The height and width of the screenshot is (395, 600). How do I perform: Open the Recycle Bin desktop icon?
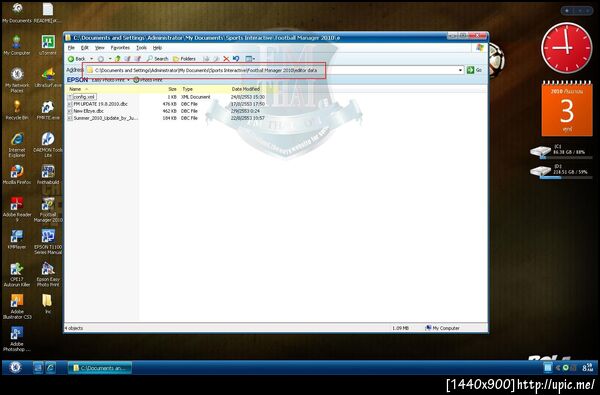[x=16, y=110]
